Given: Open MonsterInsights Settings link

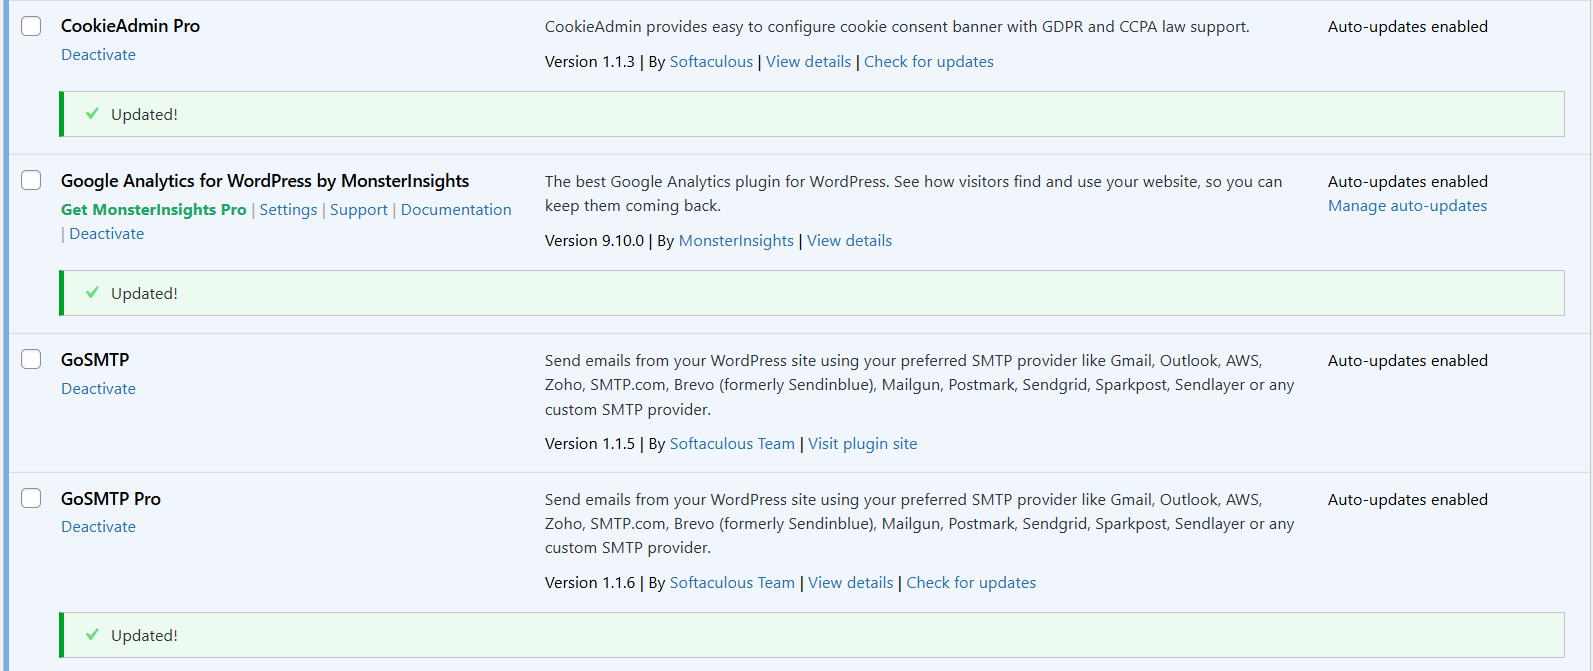Looking at the screenshot, I should click(x=288, y=210).
